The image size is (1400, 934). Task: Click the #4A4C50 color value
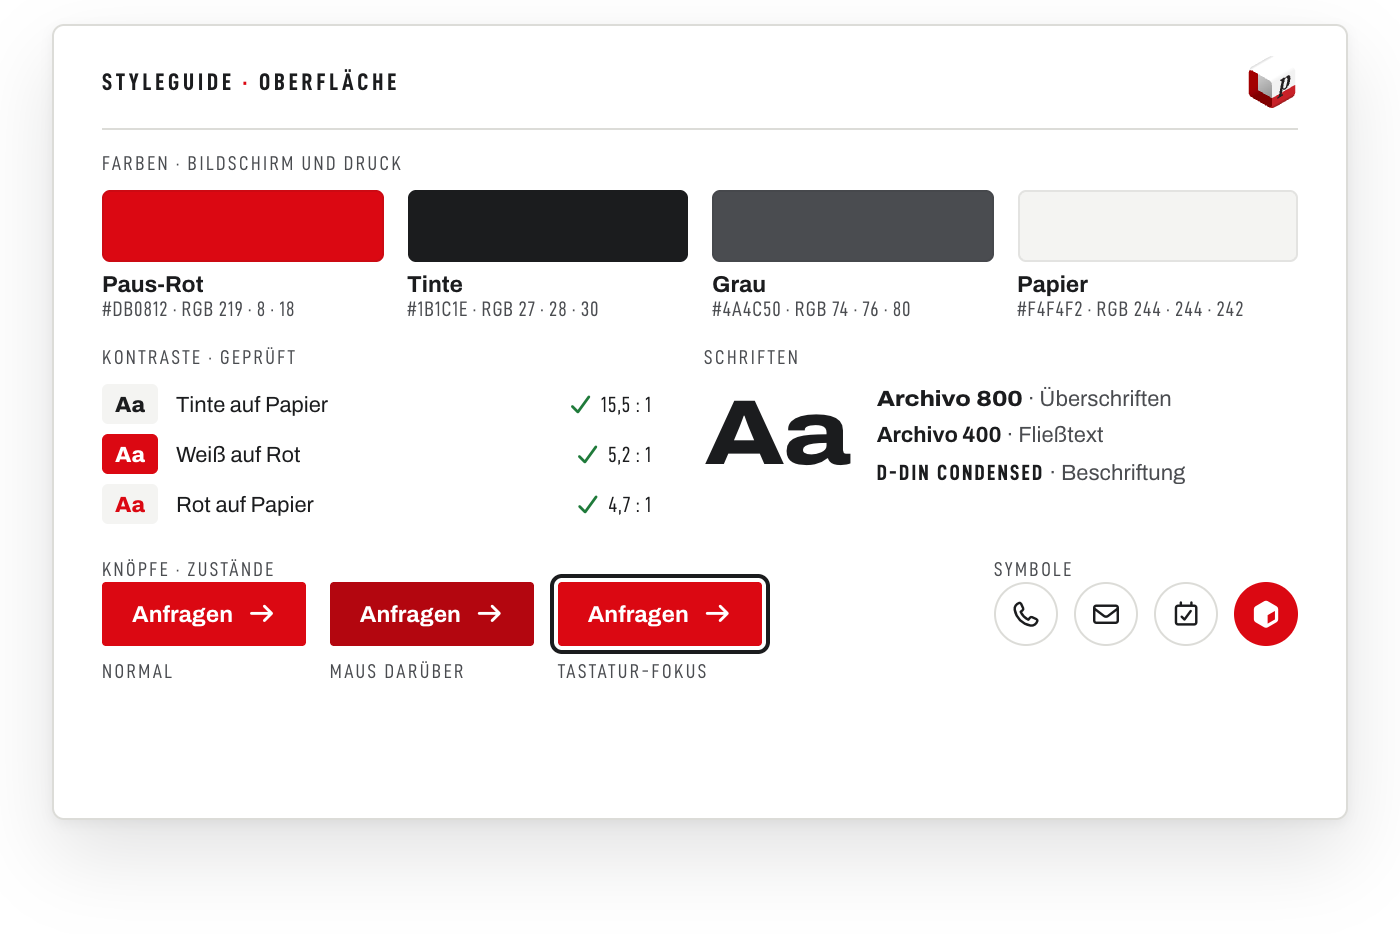tap(747, 310)
